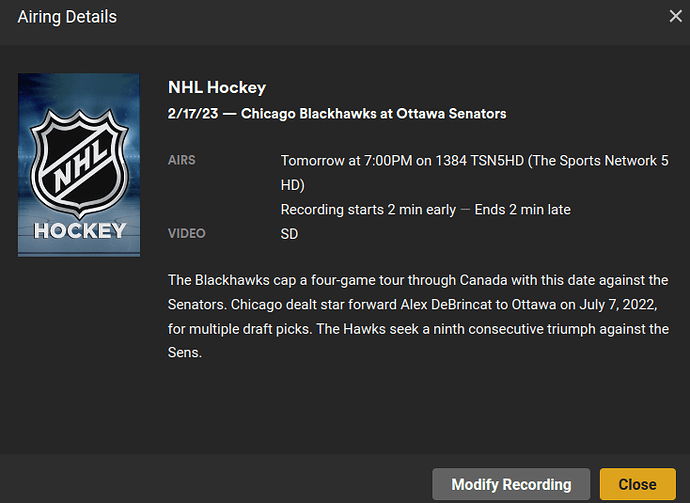Click the word Sens. ending the description
This screenshot has height=503, width=690.
[185, 353]
